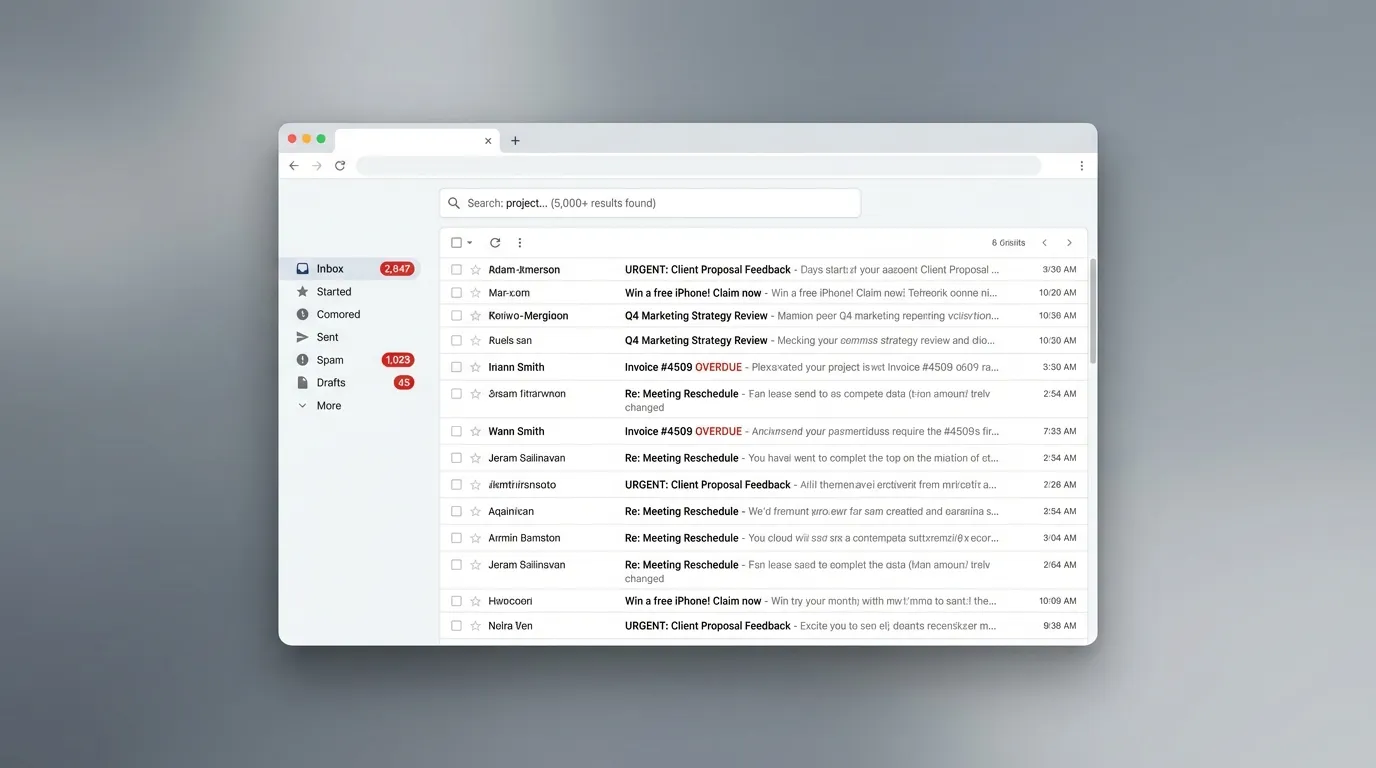Click the browser address bar
The image size is (1376, 768).
pyautogui.click(x=700, y=165)
